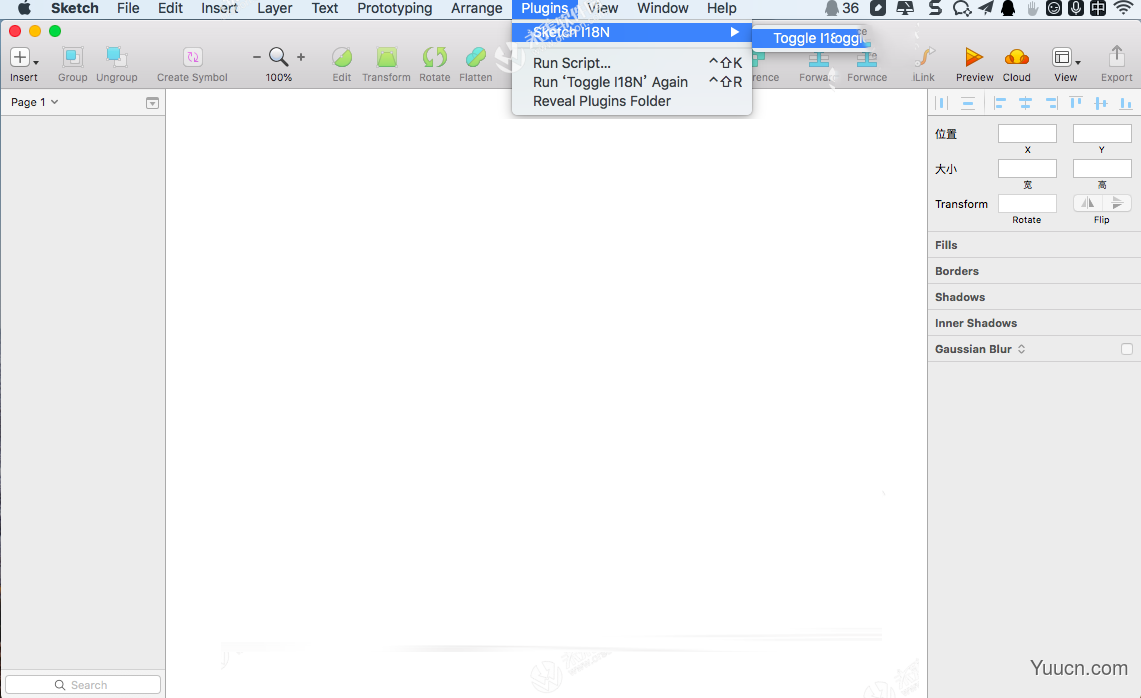Open the Window menu
The height and width of the screenshot is (698, 1141).
tap(662, 9)
